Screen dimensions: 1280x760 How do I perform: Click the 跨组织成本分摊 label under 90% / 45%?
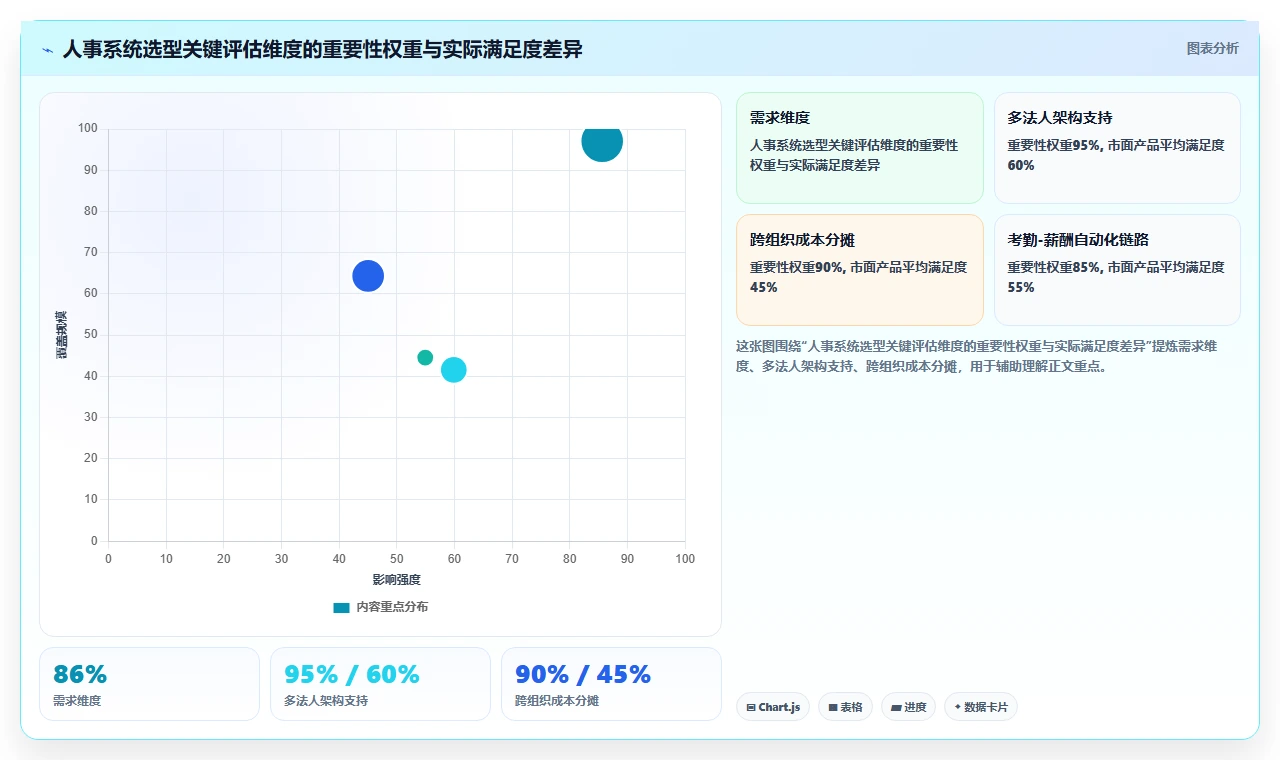[557, 701]
